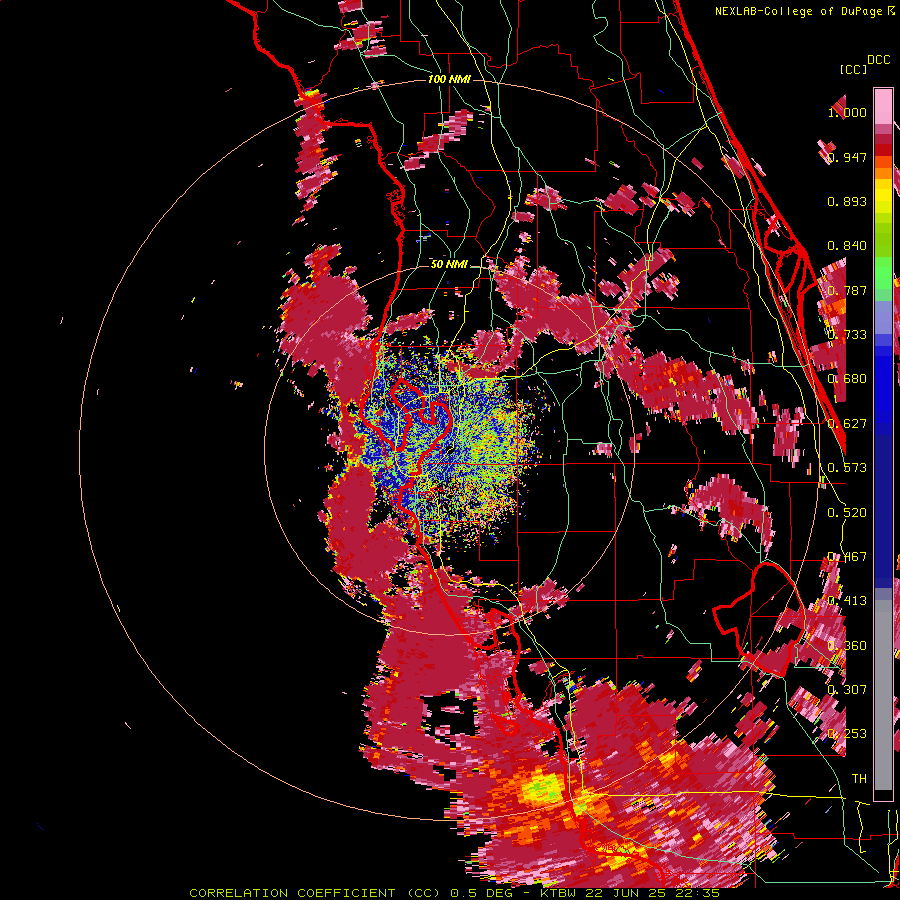Pick the gray low-value segment of color bar

tap(883, 695)
